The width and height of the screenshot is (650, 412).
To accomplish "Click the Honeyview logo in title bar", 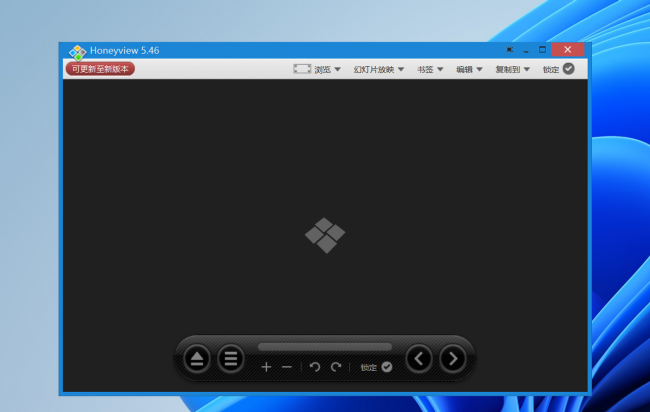I will tap(78, 52).
